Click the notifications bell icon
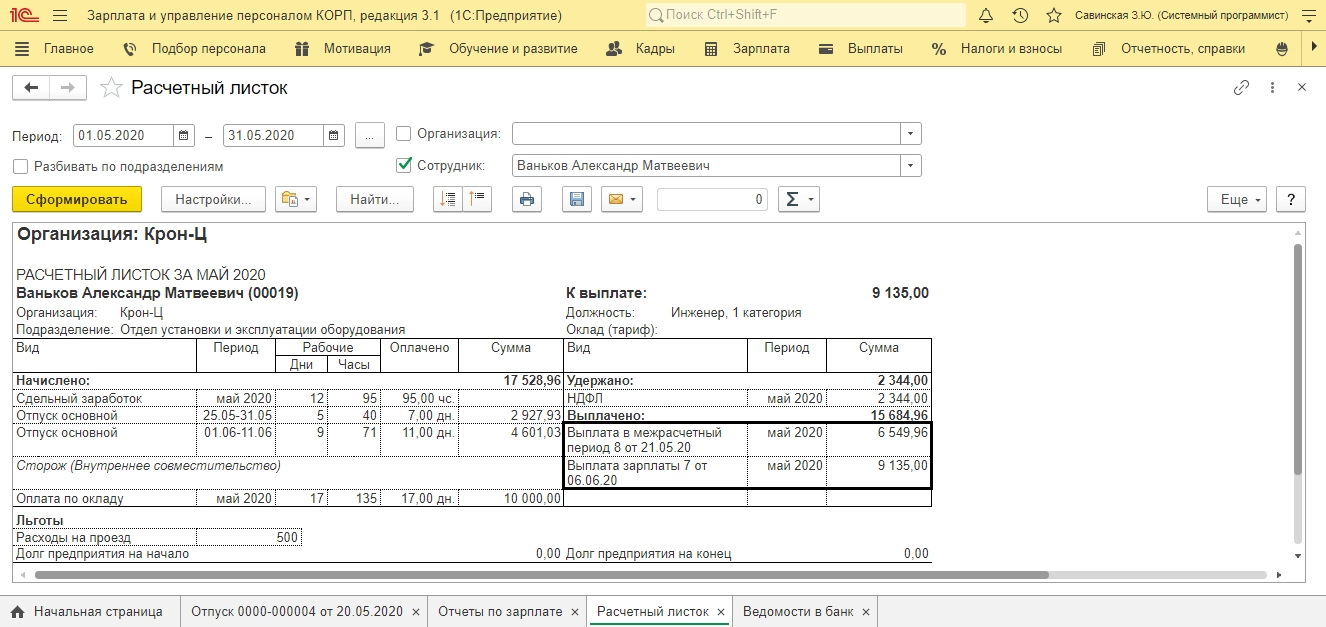This screenshot has height=627, width=1326. click(x=985, y=16)
